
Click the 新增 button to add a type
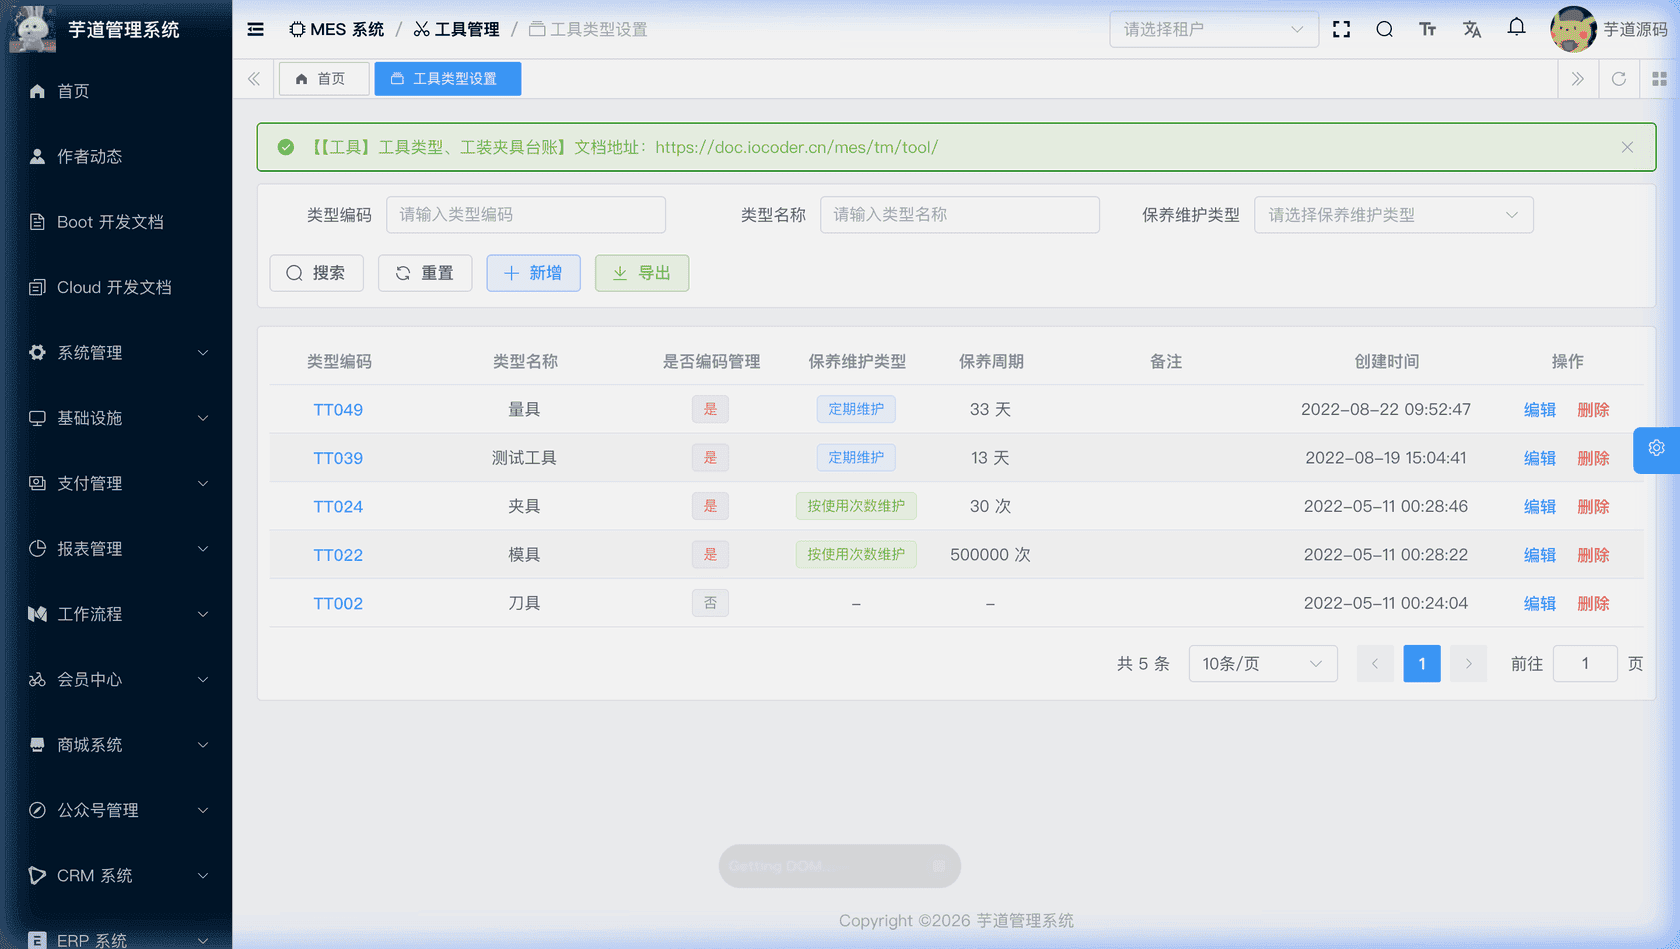[x=533, y=272]
